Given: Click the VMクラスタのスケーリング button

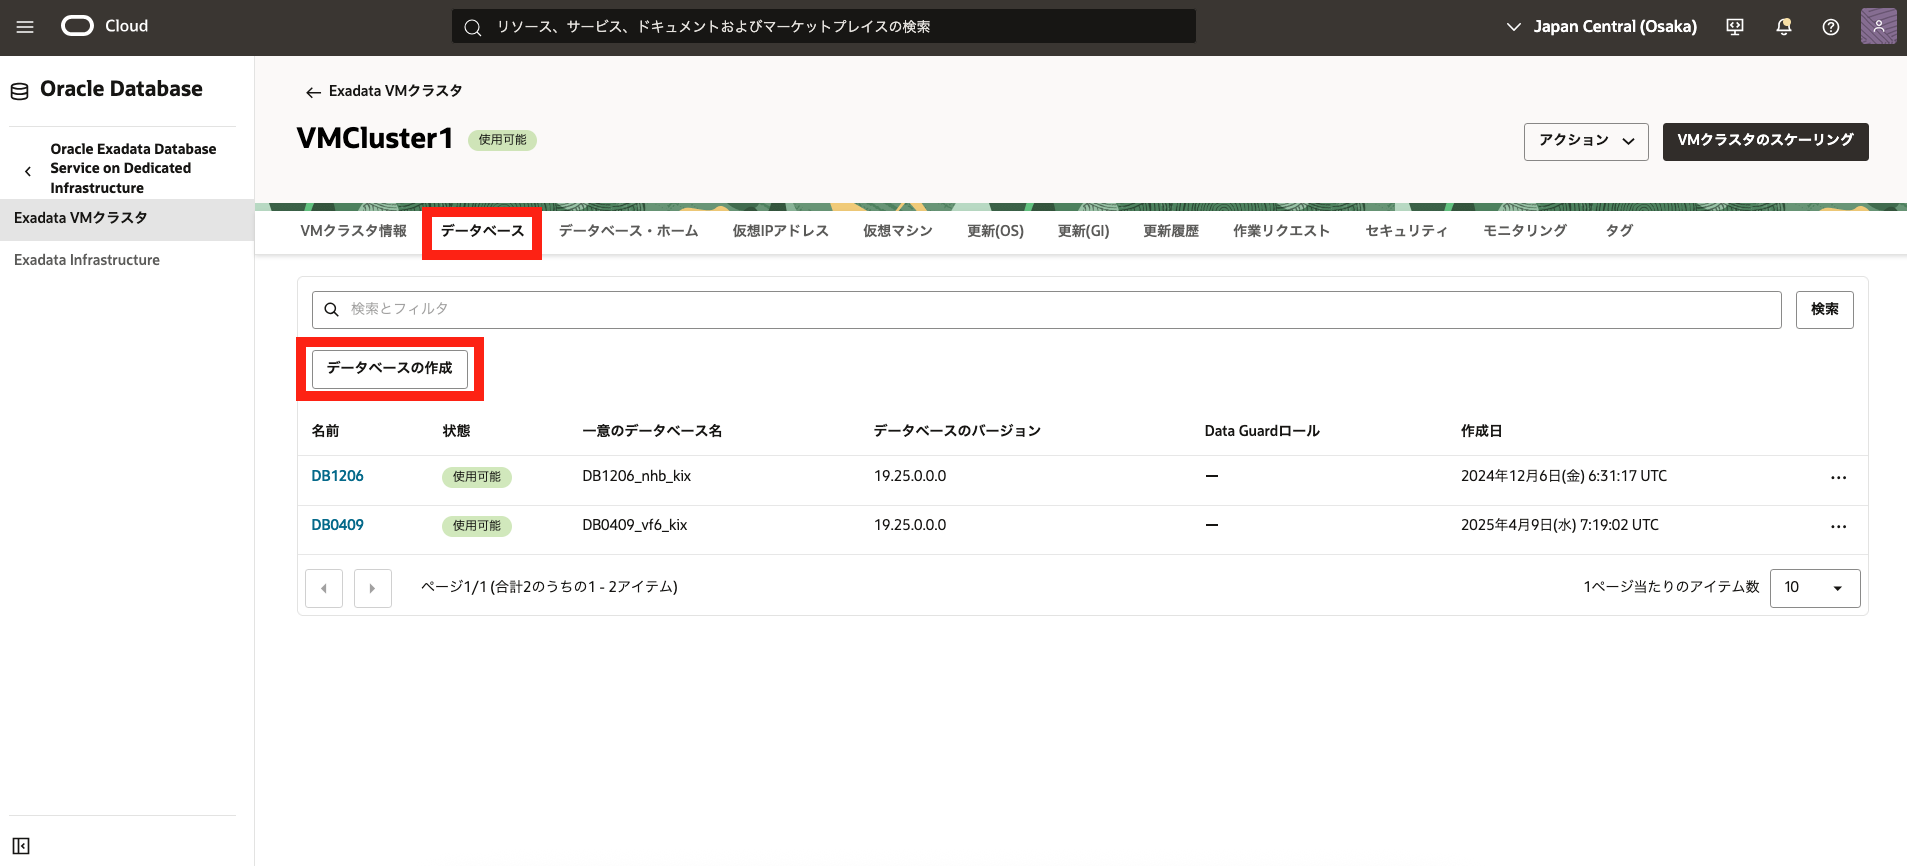Looking at the screenshot, I should tap(1765, 141).
